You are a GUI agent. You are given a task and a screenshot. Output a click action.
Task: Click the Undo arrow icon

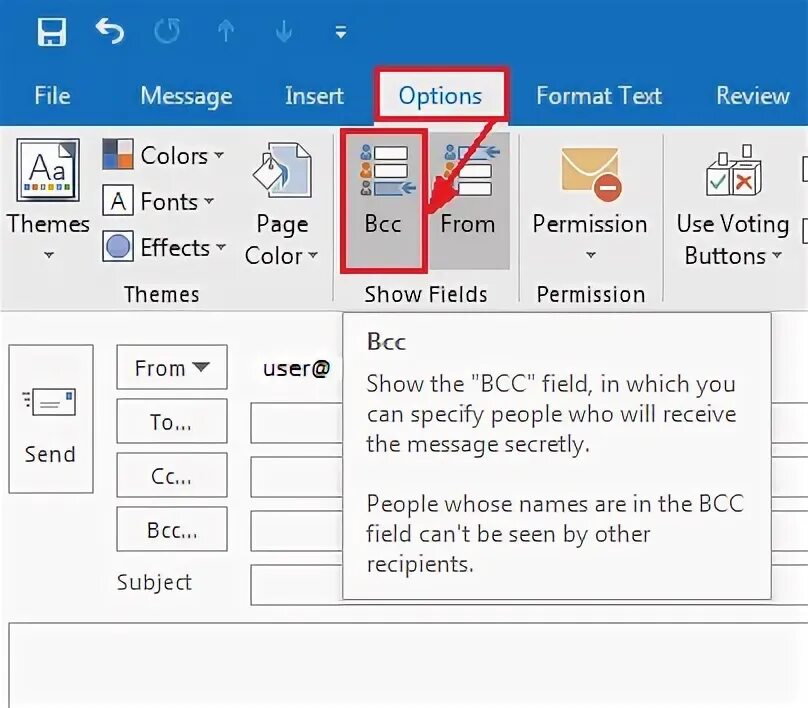(110, 32)
